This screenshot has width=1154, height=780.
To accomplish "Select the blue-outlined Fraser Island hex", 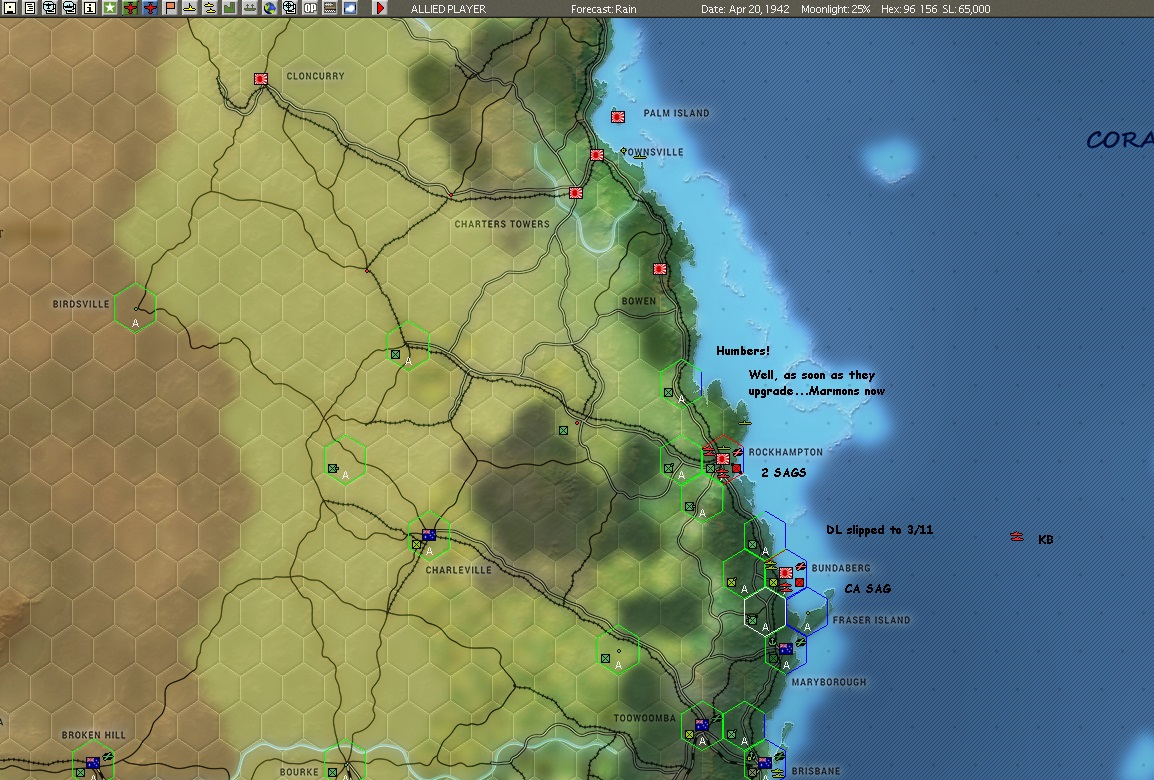I will click(807, 612).
